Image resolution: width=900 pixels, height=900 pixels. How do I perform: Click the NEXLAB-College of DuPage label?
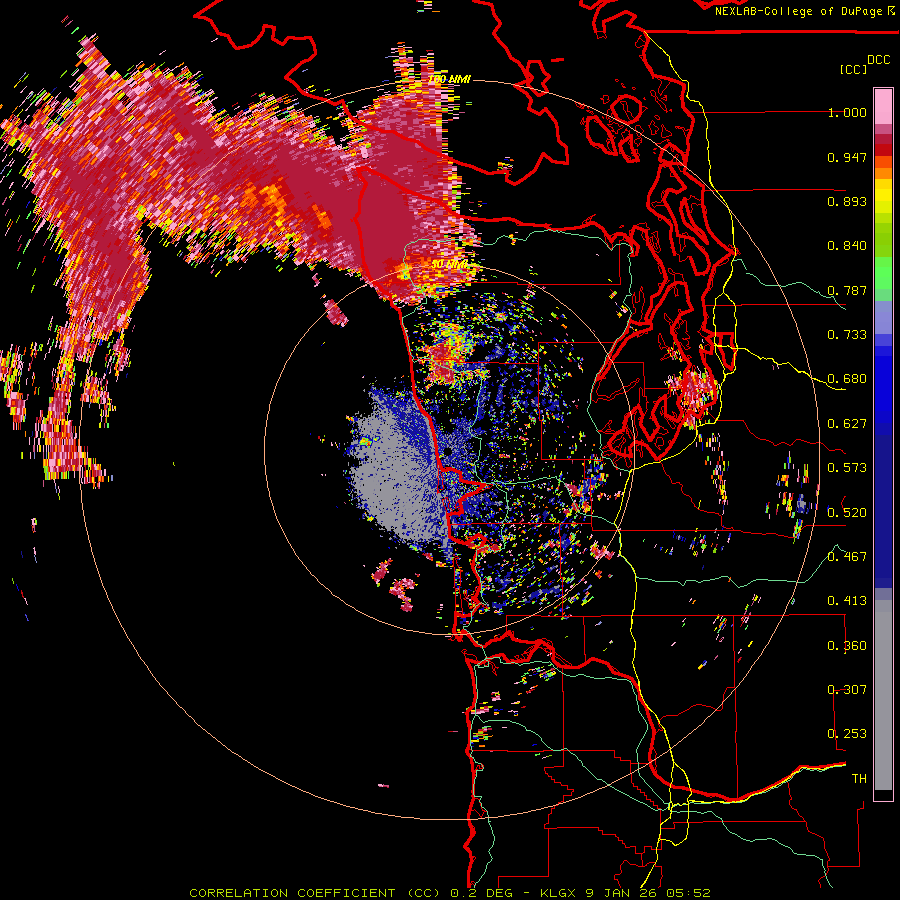pos(801,11)
